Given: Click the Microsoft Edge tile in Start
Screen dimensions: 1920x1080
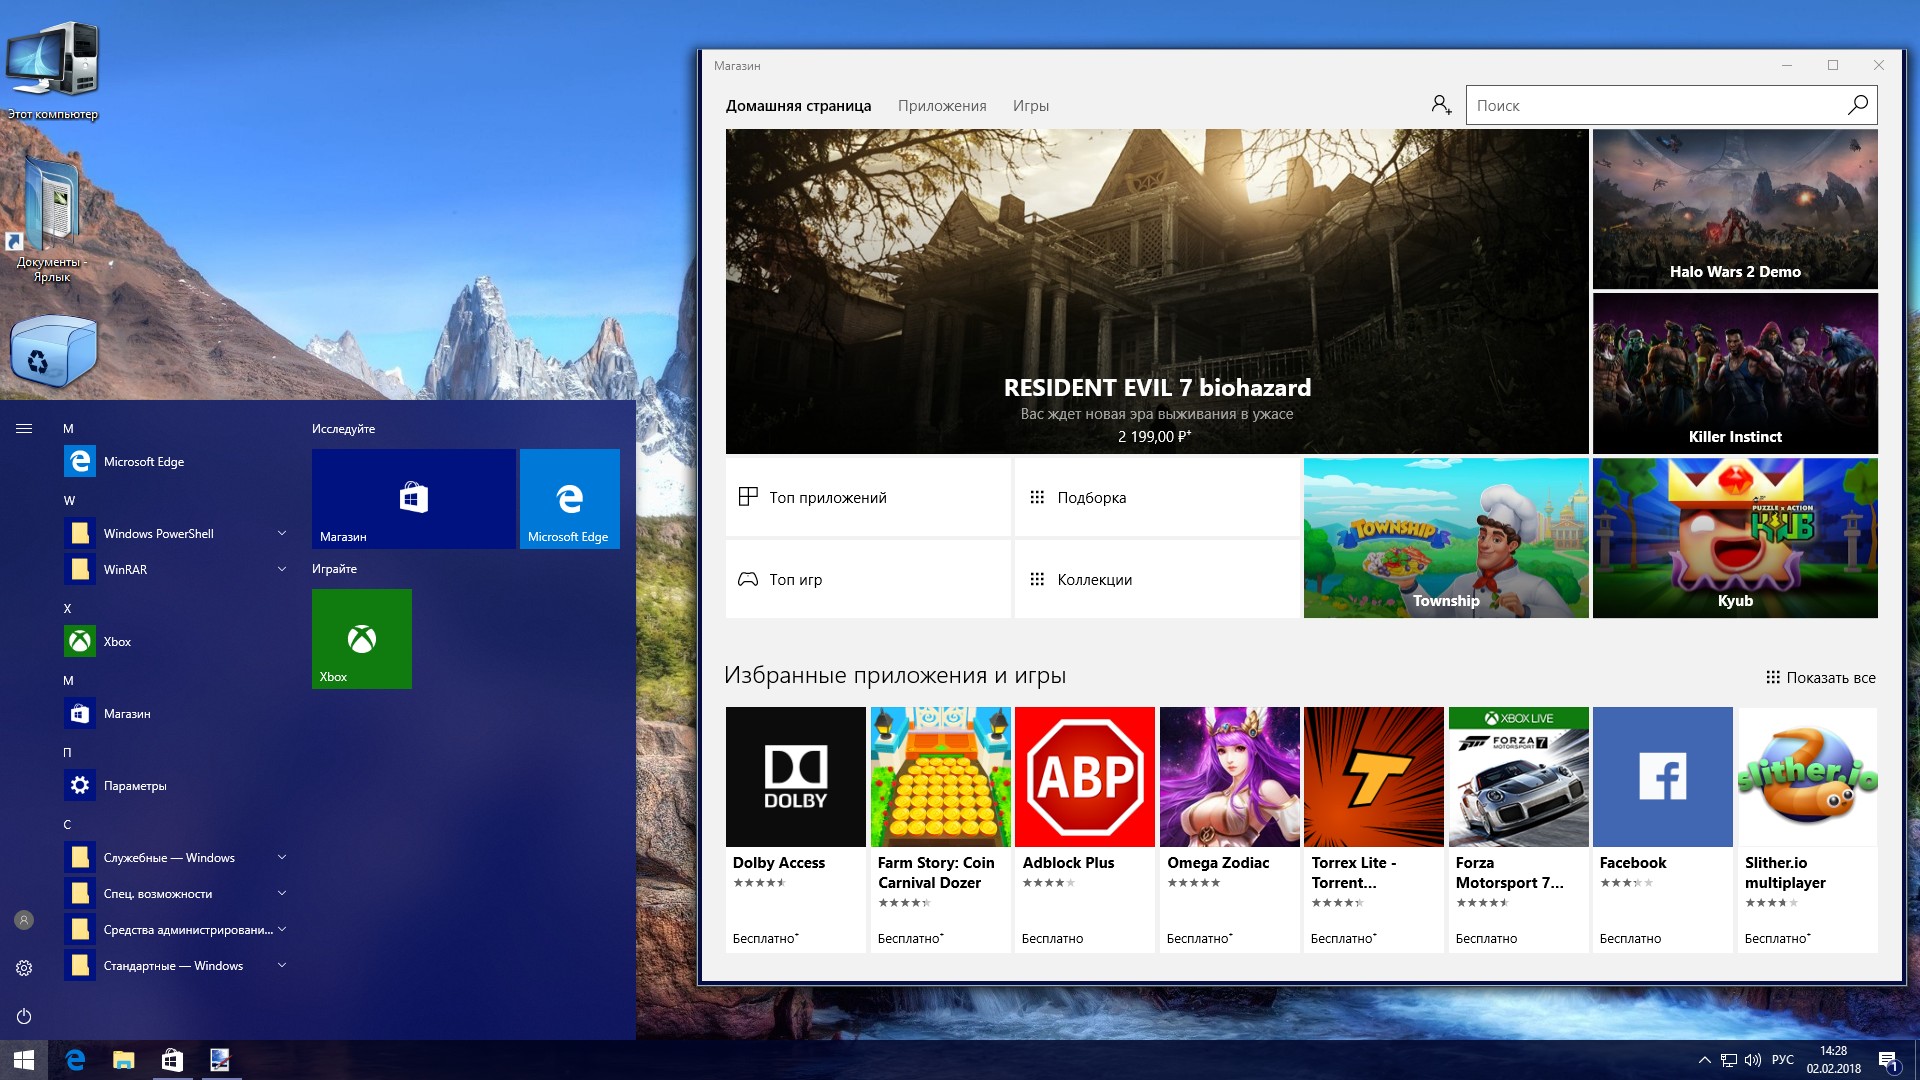Looking at the screenshot, I should pyautogui.click(x=569, y=498).
